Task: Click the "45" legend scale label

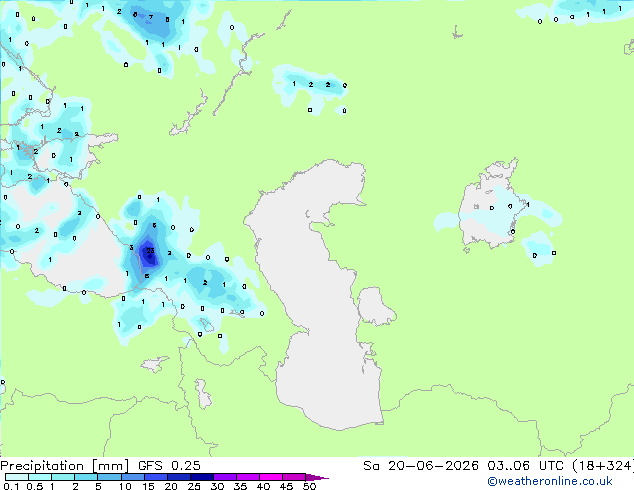Action: point(286,486)
